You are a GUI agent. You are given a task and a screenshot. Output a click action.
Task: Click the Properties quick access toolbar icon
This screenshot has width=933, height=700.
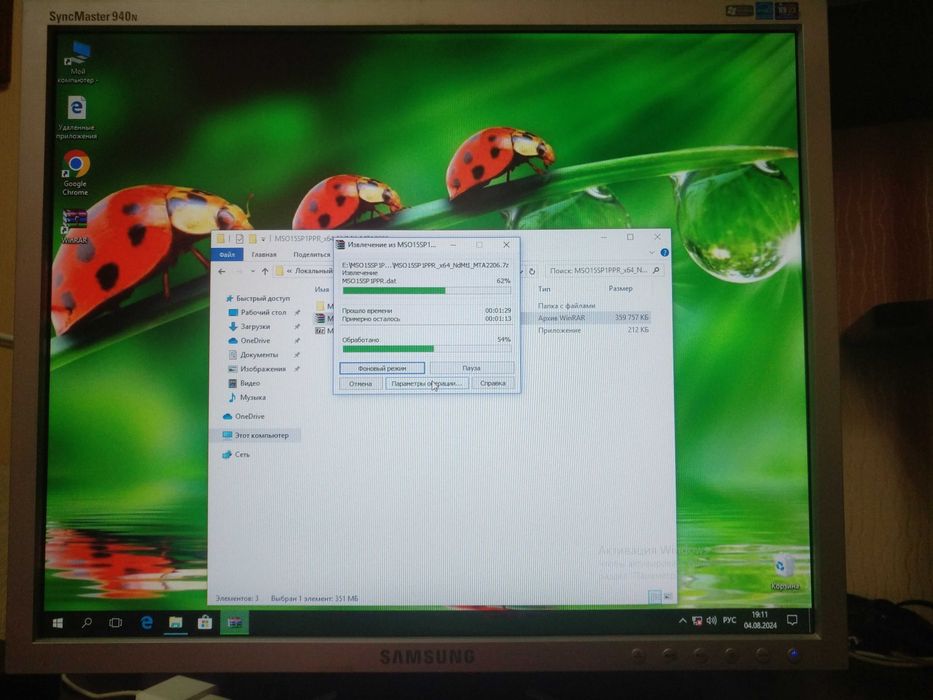(x=239, y=239)
